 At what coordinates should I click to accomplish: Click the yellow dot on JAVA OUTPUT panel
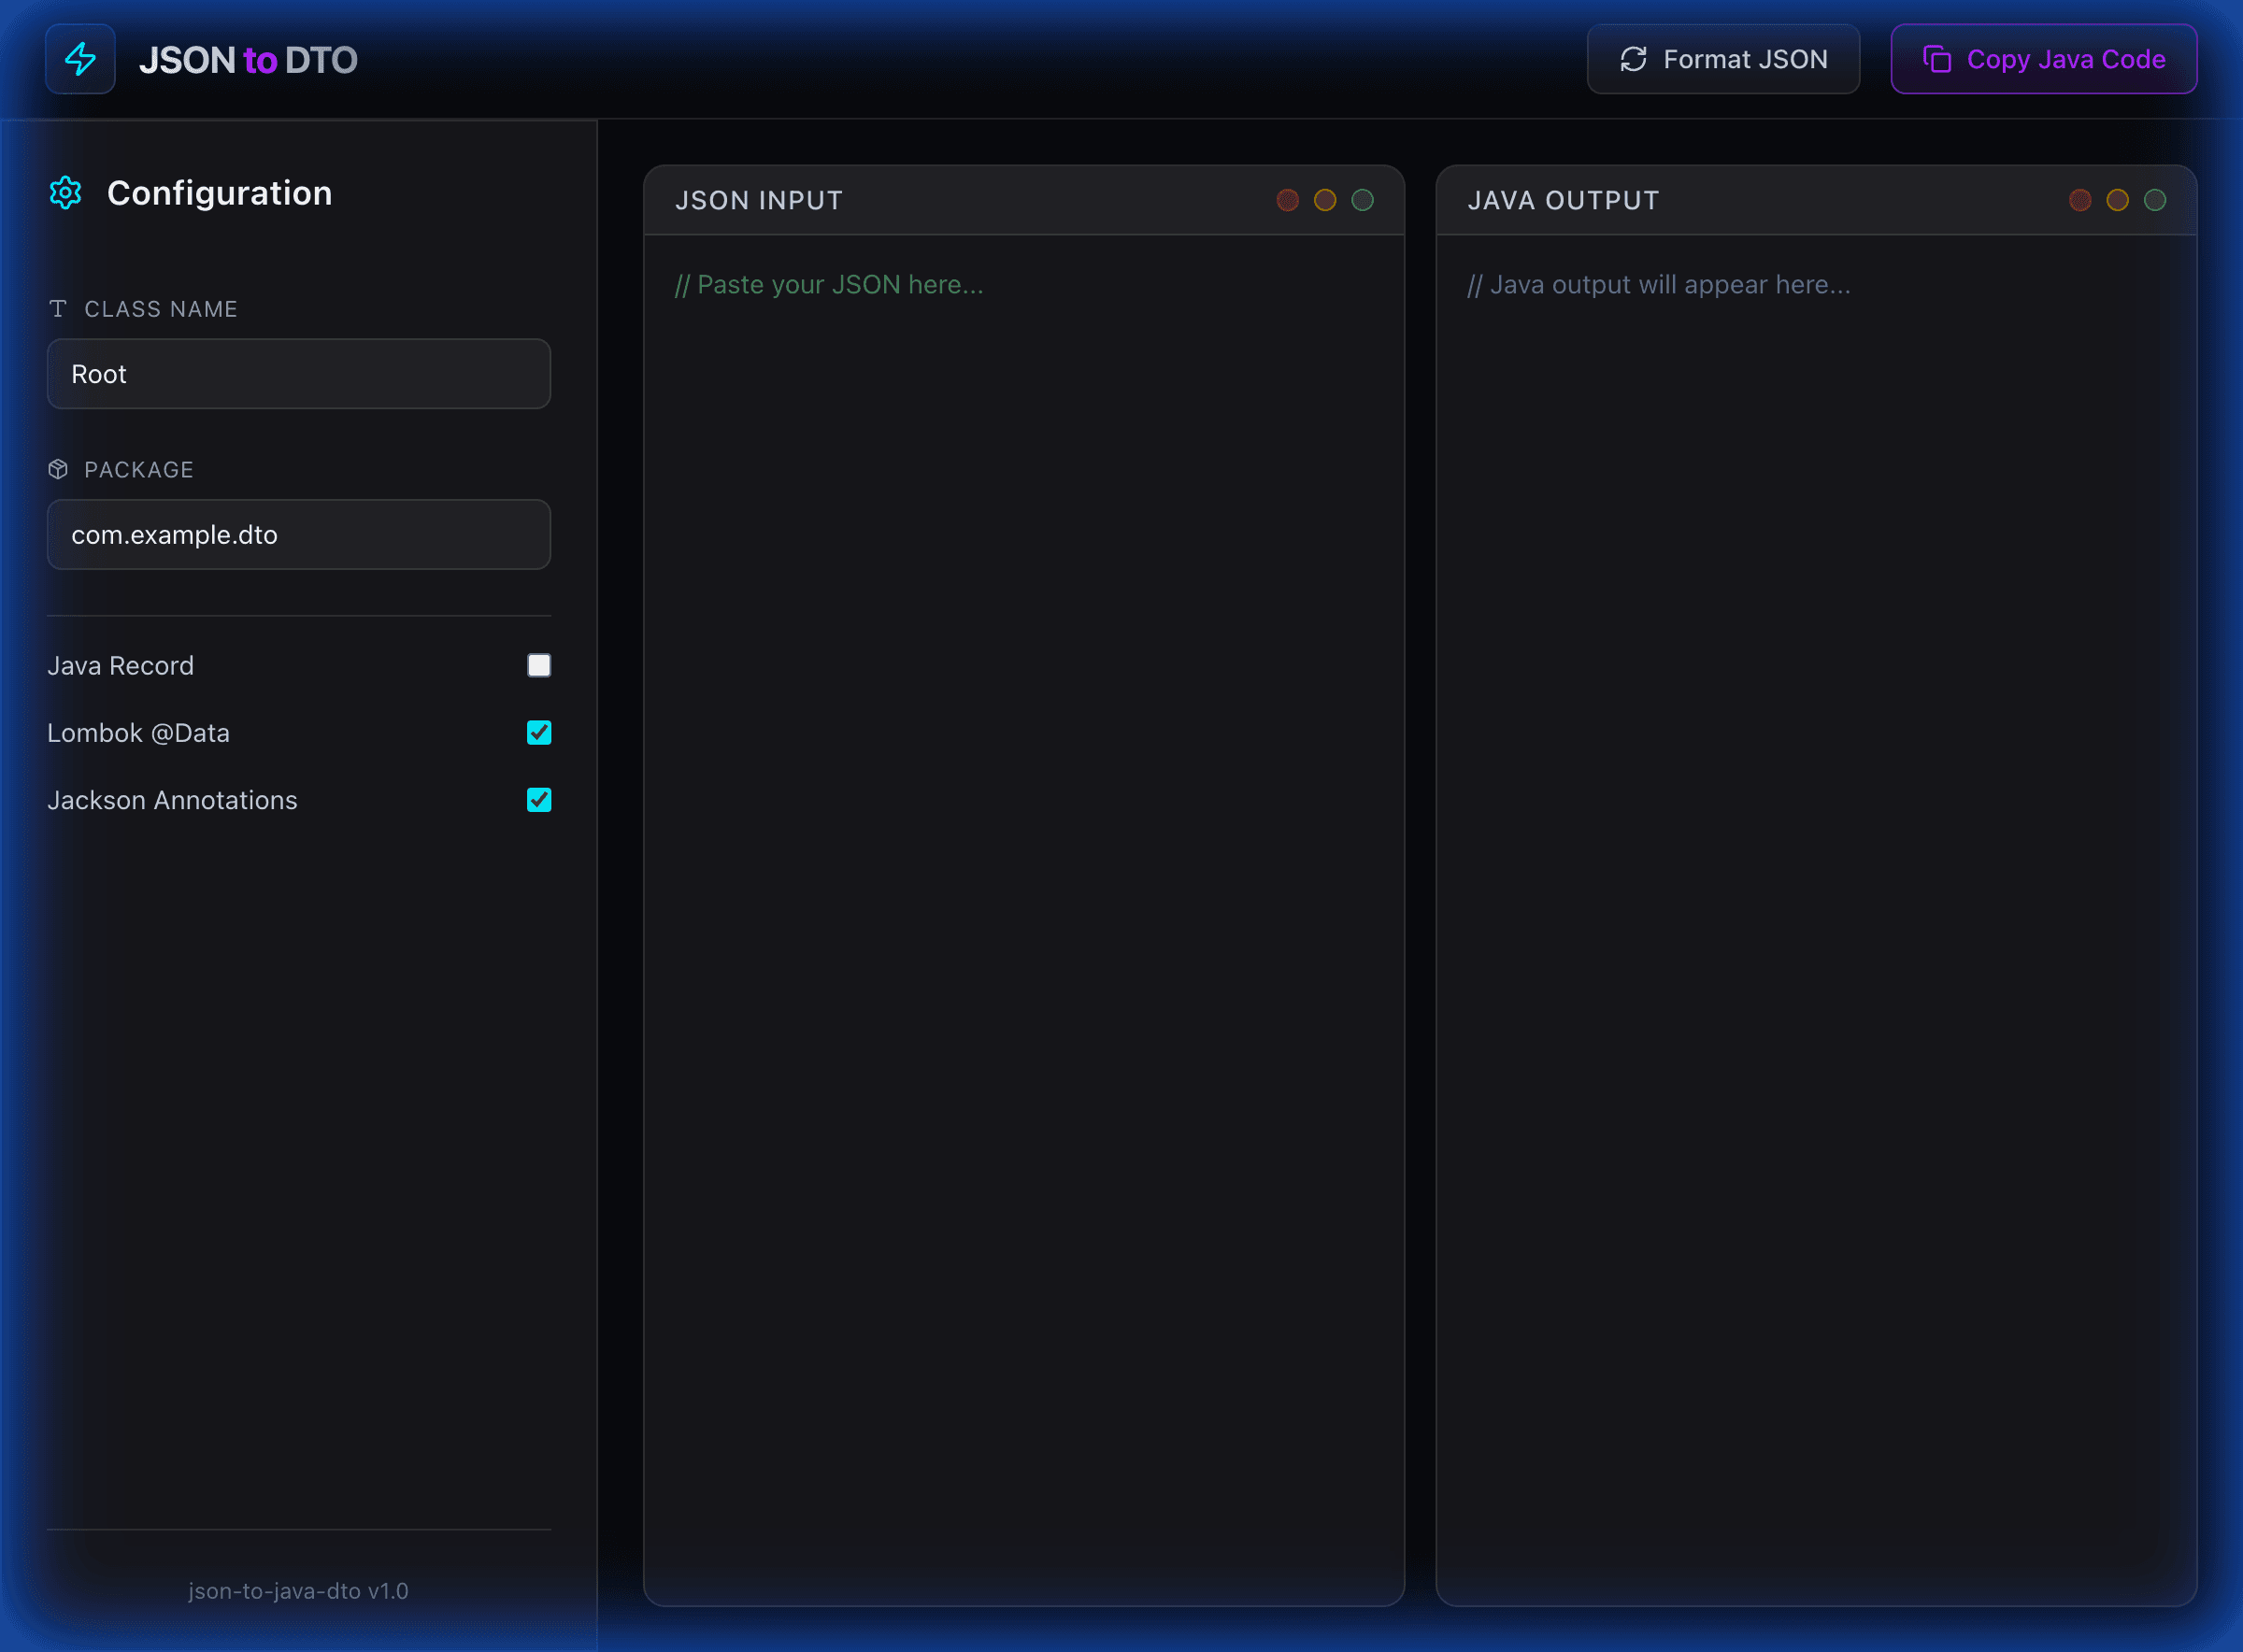click(2117, 200)
